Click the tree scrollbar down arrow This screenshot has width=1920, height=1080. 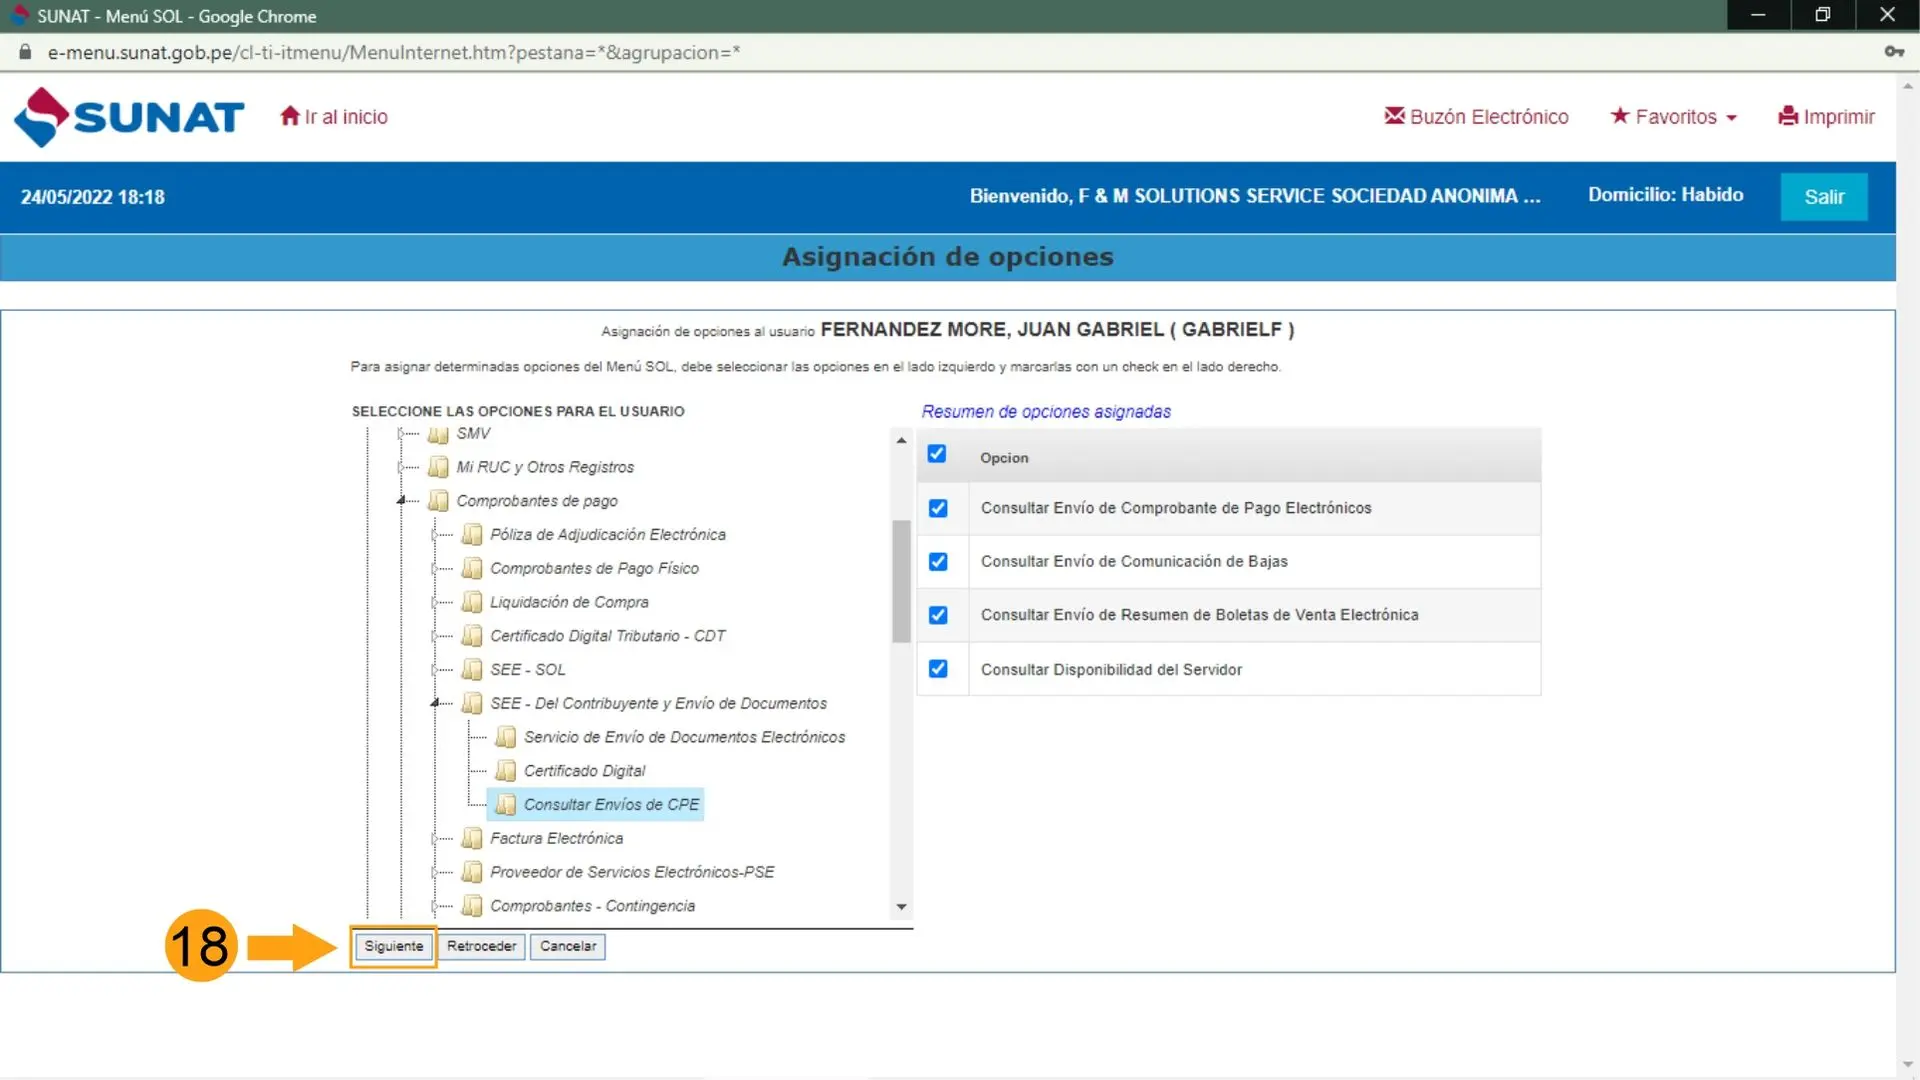[901, 907]
